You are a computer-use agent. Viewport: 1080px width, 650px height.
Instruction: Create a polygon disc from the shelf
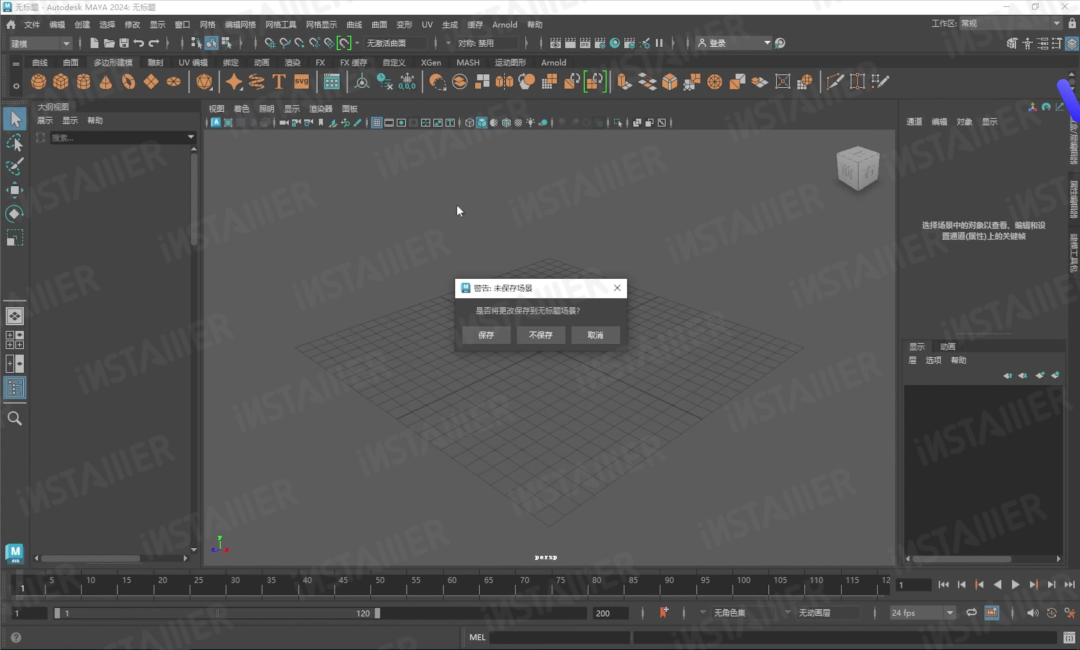pos(174,82)
